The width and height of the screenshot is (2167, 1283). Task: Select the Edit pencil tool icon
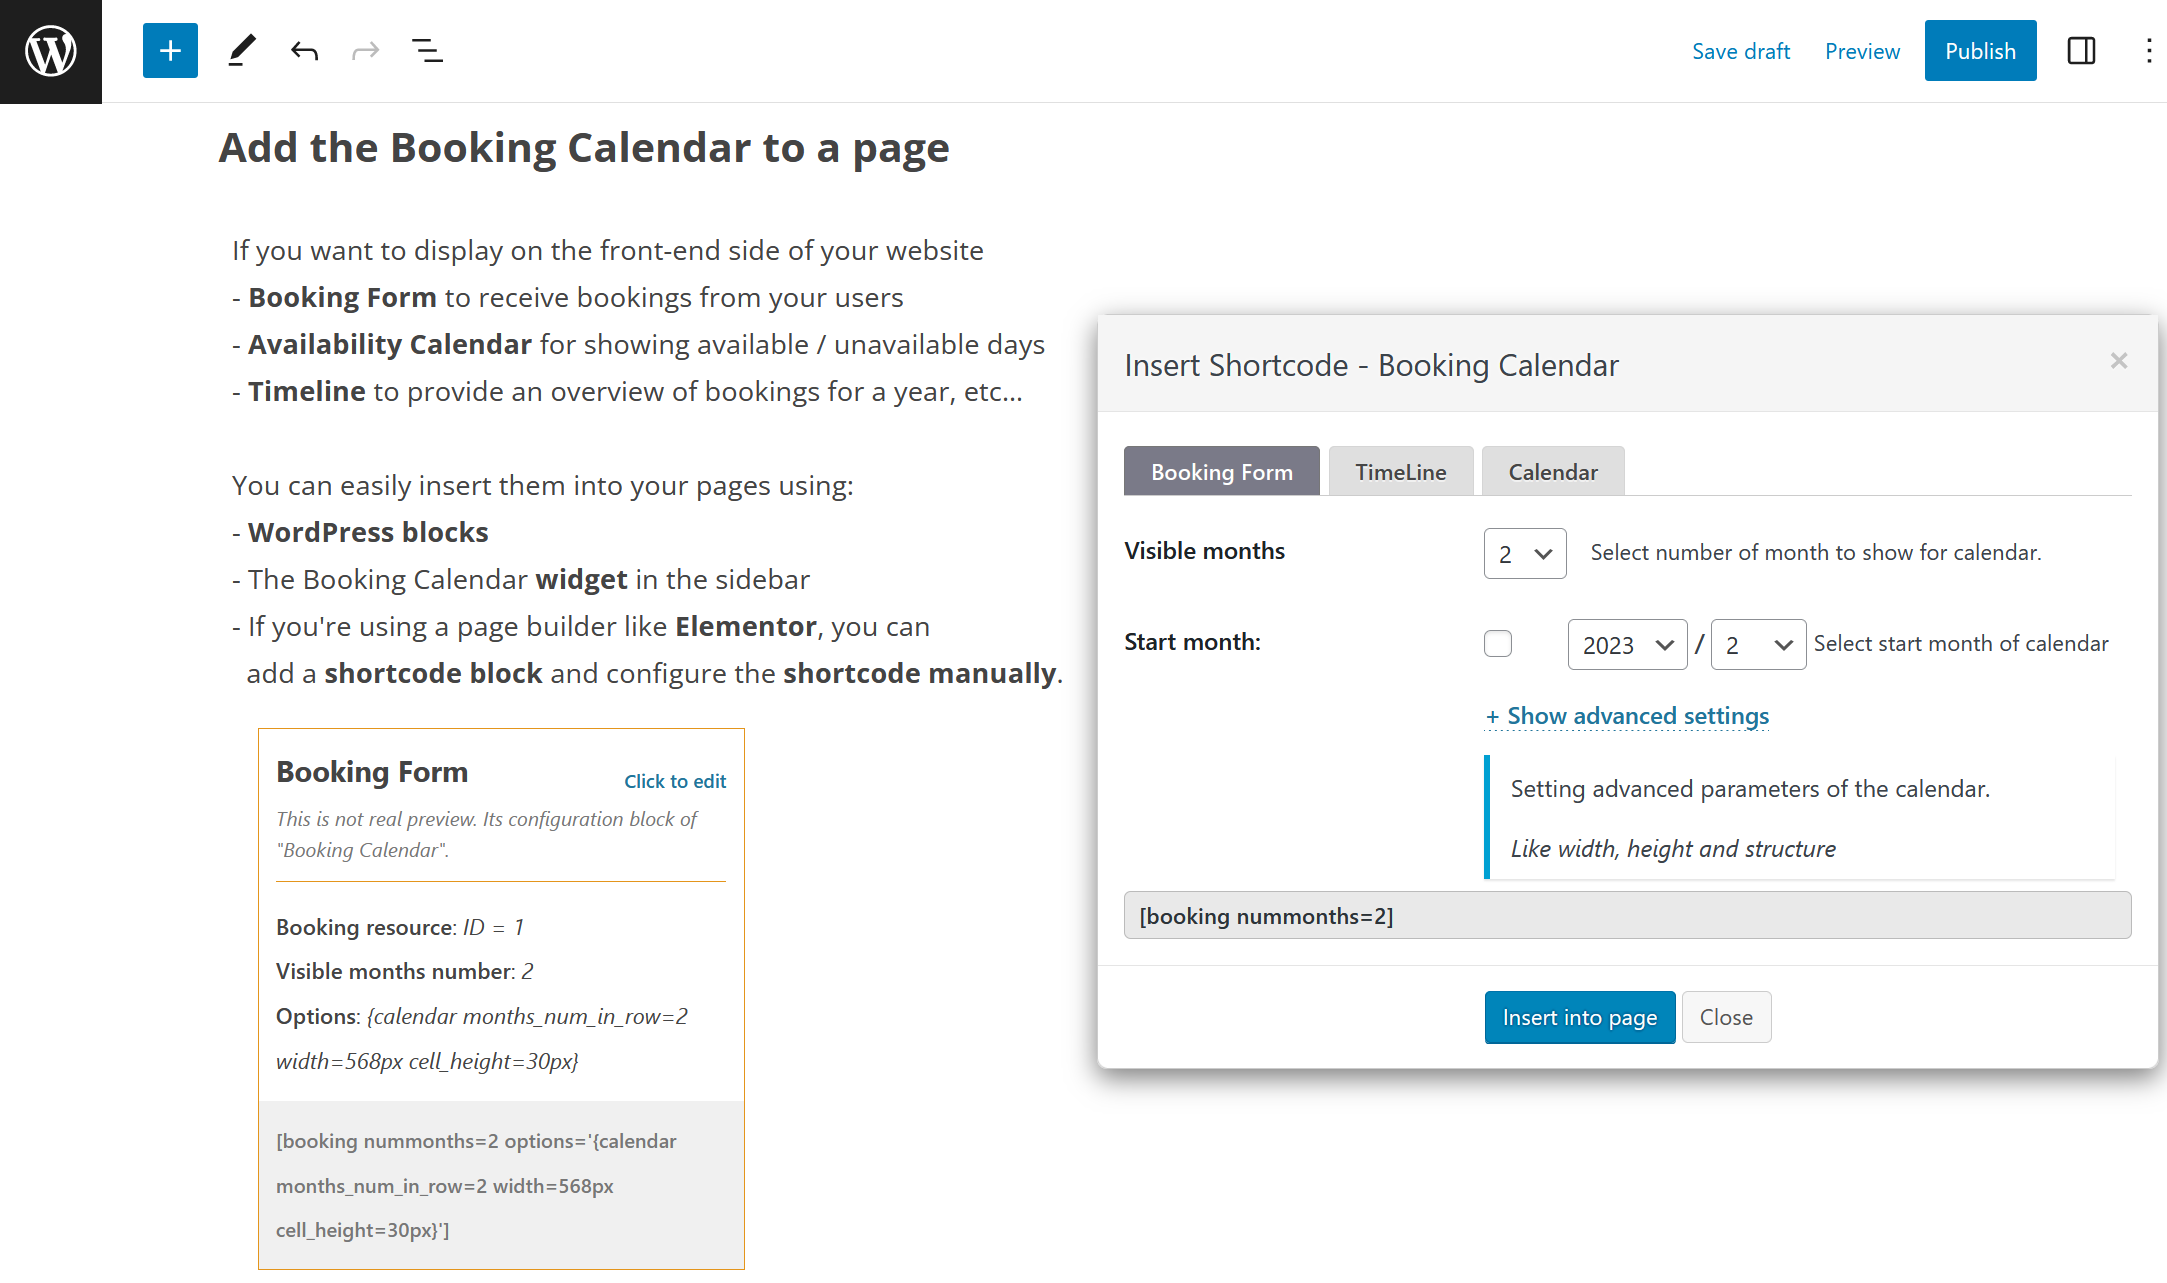240,49
